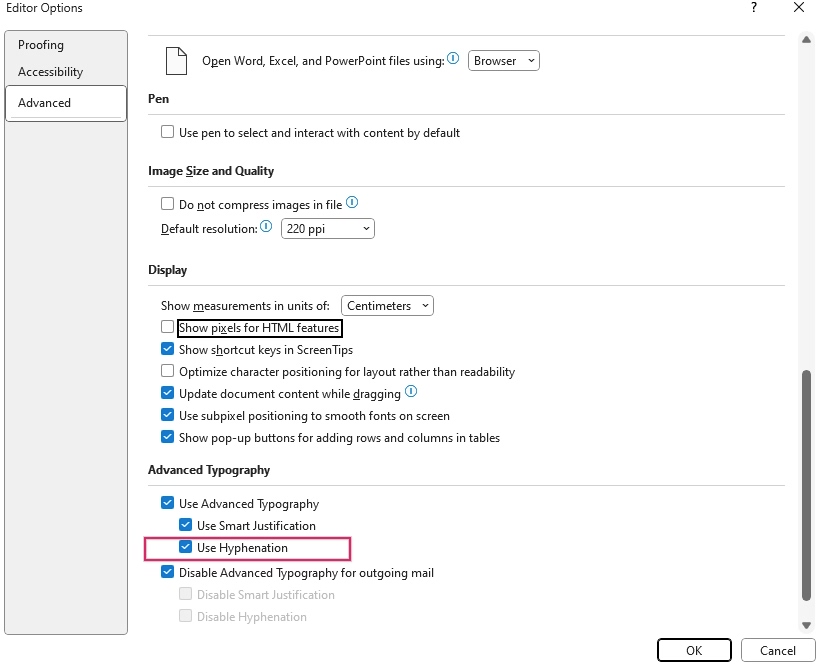Click the Help question mark icon
816x664 pixels.
pos(753,8)
